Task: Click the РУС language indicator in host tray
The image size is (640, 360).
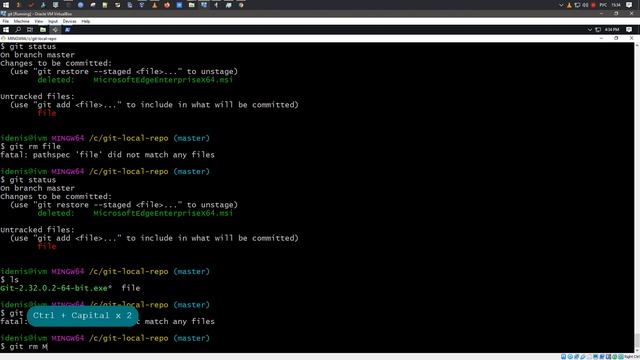Action: click(x=603, y=5)
